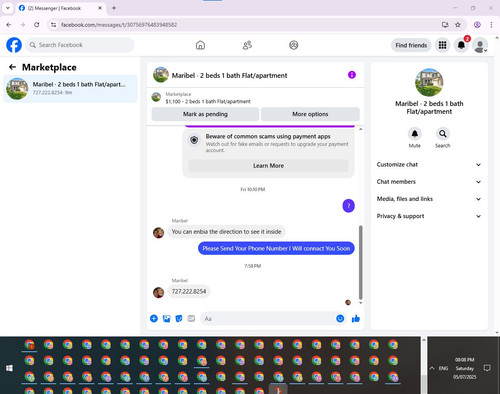Attach a photo using the image icon
500x394 pixels.
[166, 318]
